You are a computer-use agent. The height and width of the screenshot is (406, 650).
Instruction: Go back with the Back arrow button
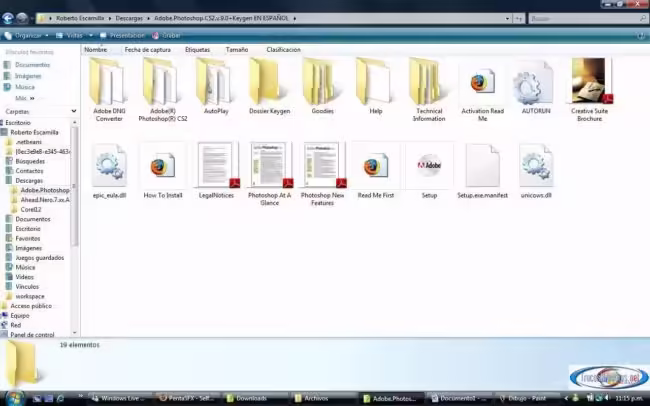pos(8,19)
